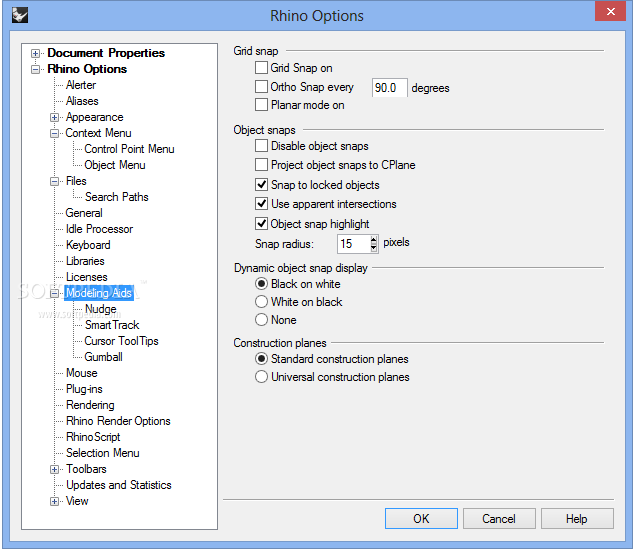The width and height of the screenshot is (633, 549).
Task: Collapse the Files node
Action: tap(54, 181)
